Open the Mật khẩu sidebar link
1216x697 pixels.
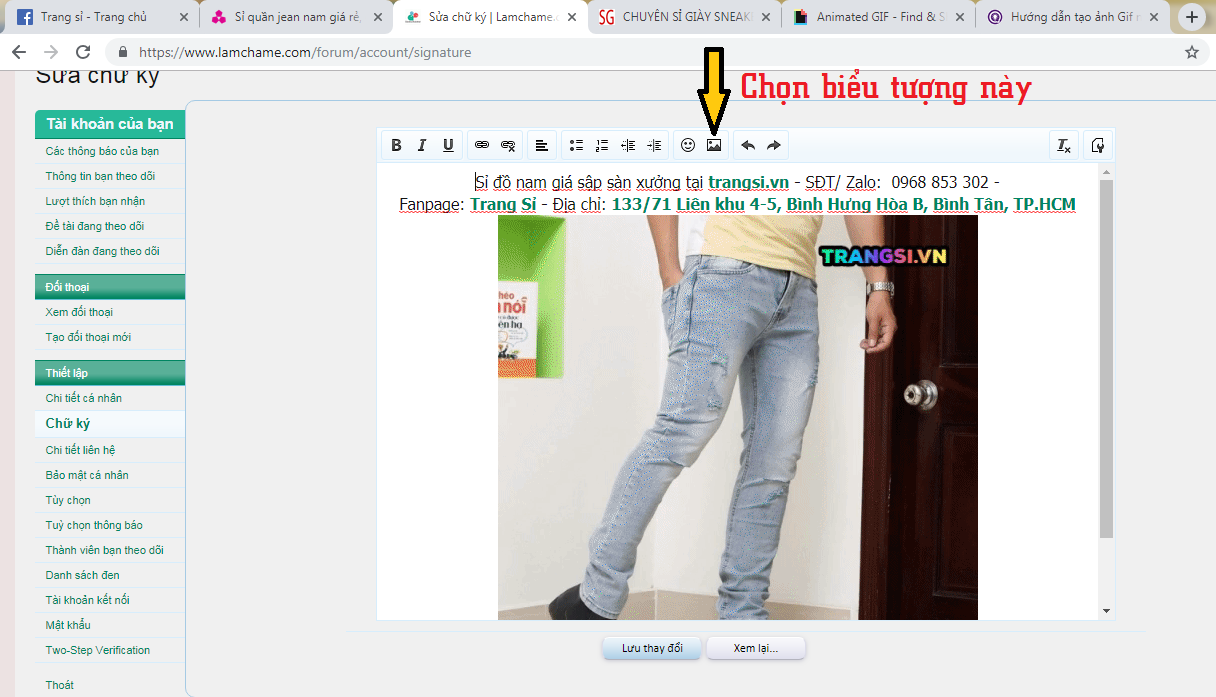pos(68,625)
